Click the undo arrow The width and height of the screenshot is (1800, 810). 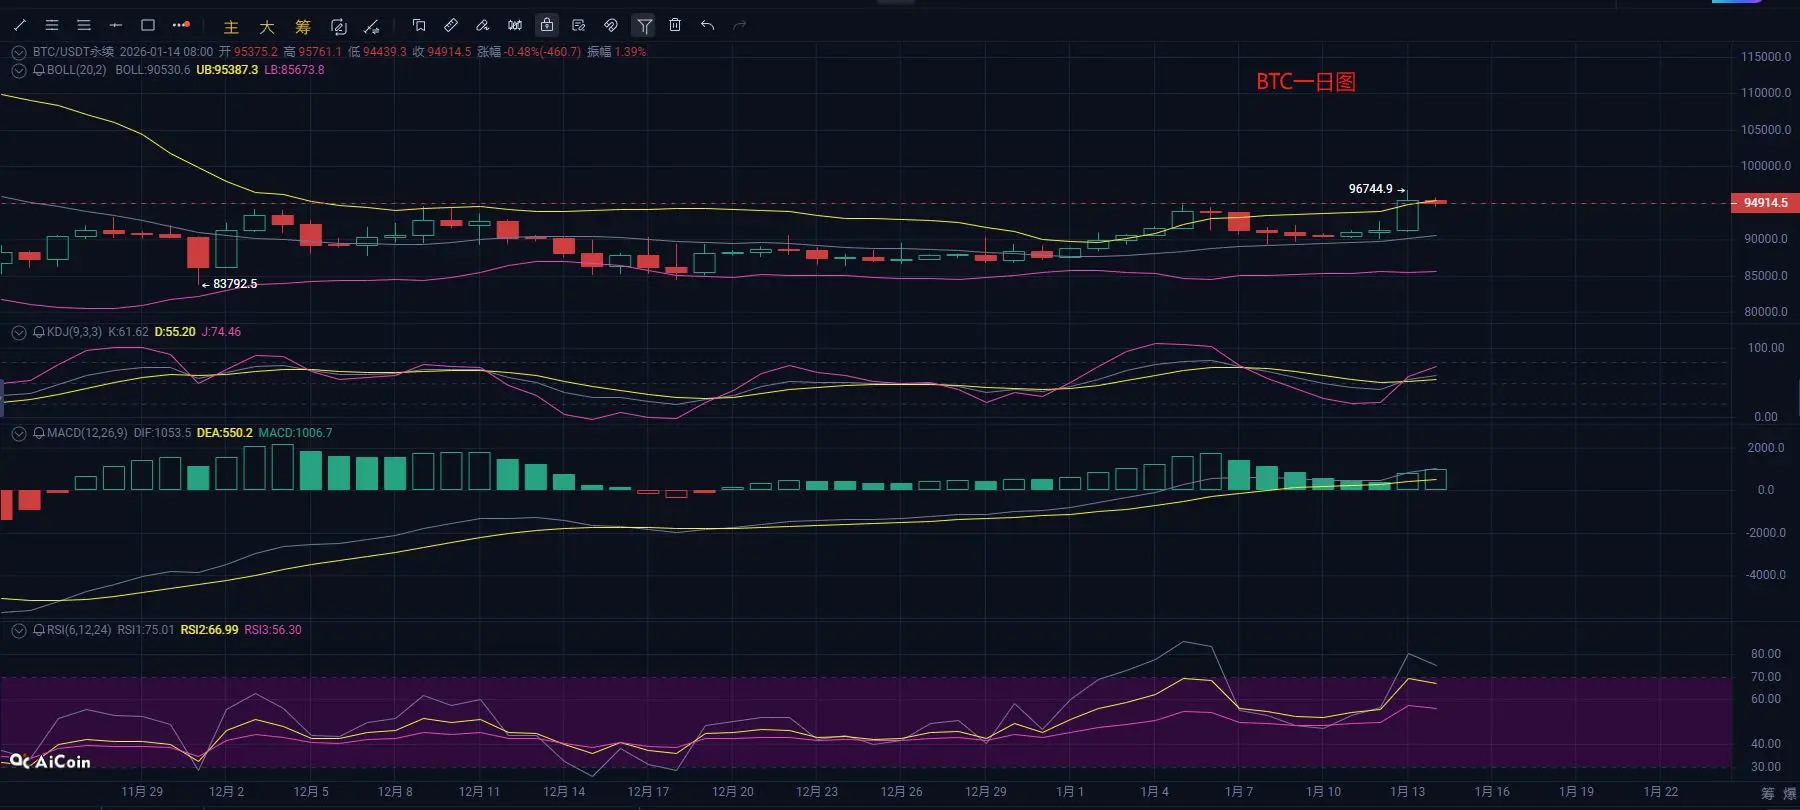pos(708,25)
